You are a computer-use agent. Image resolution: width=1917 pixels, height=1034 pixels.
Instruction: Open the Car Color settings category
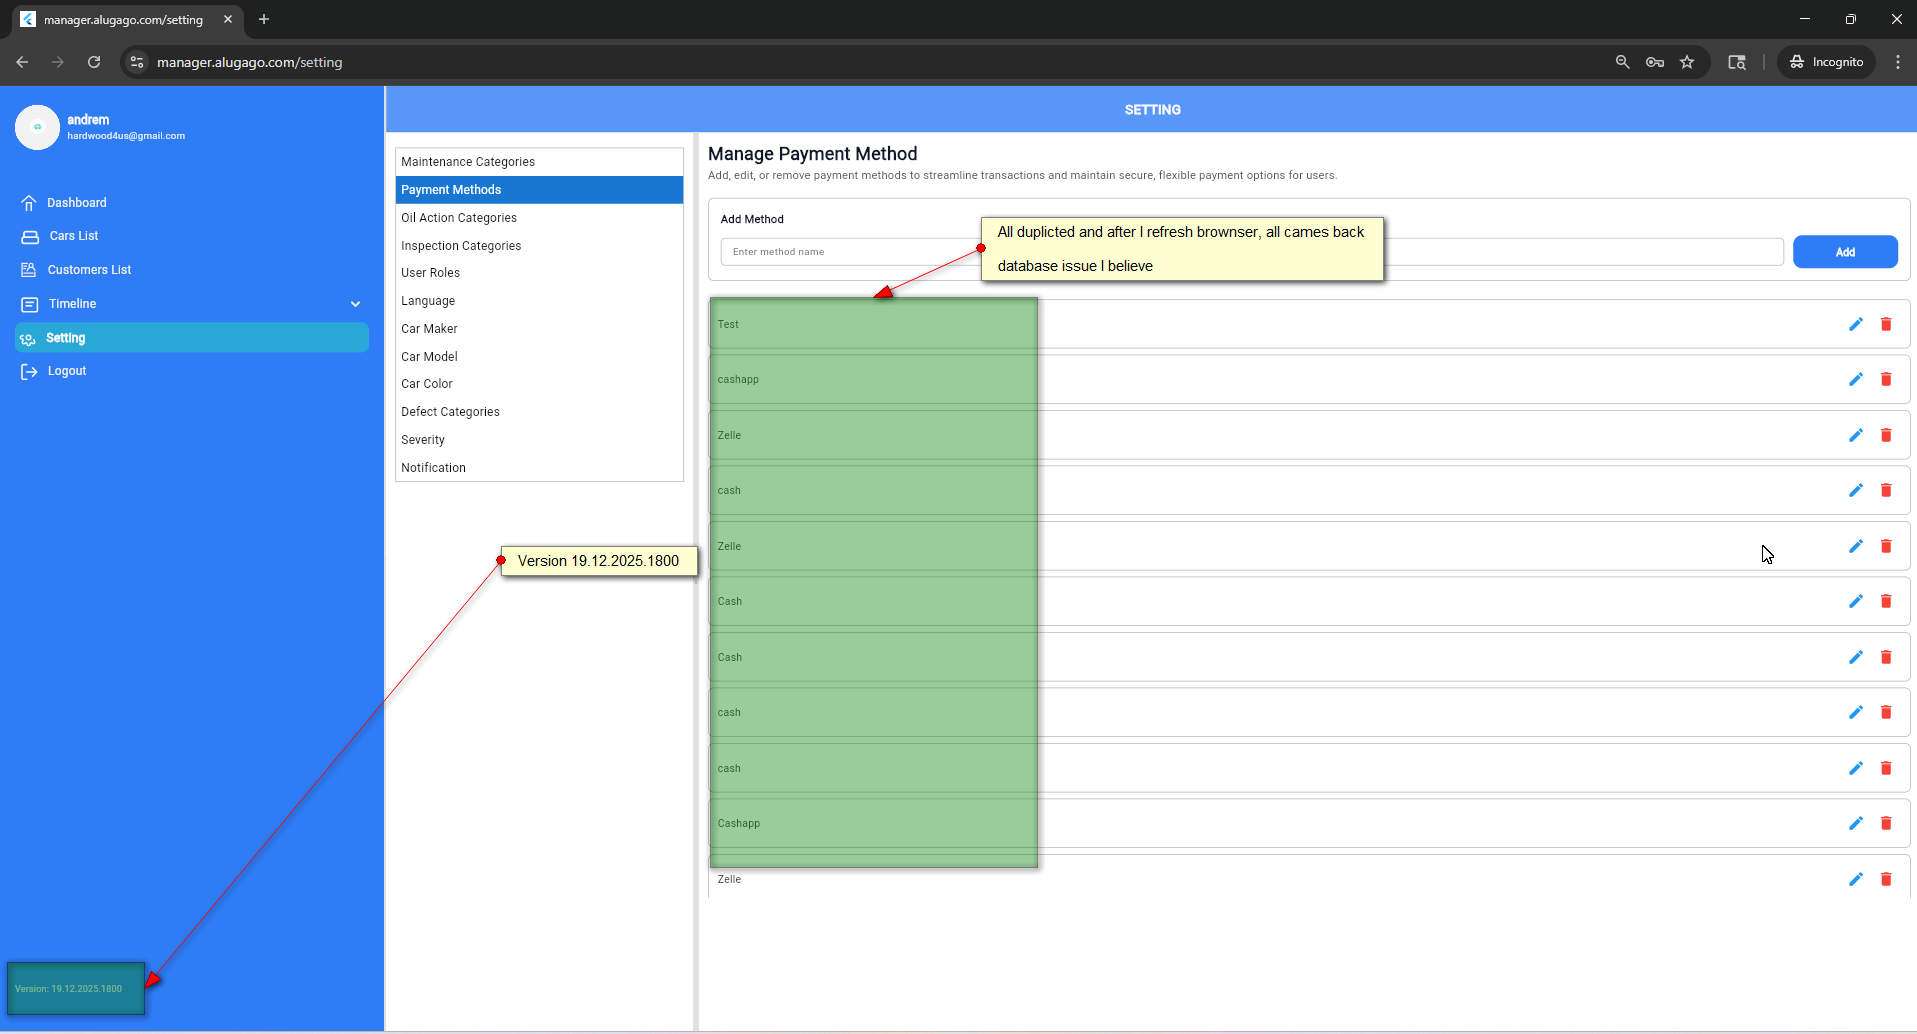(427, 384)
